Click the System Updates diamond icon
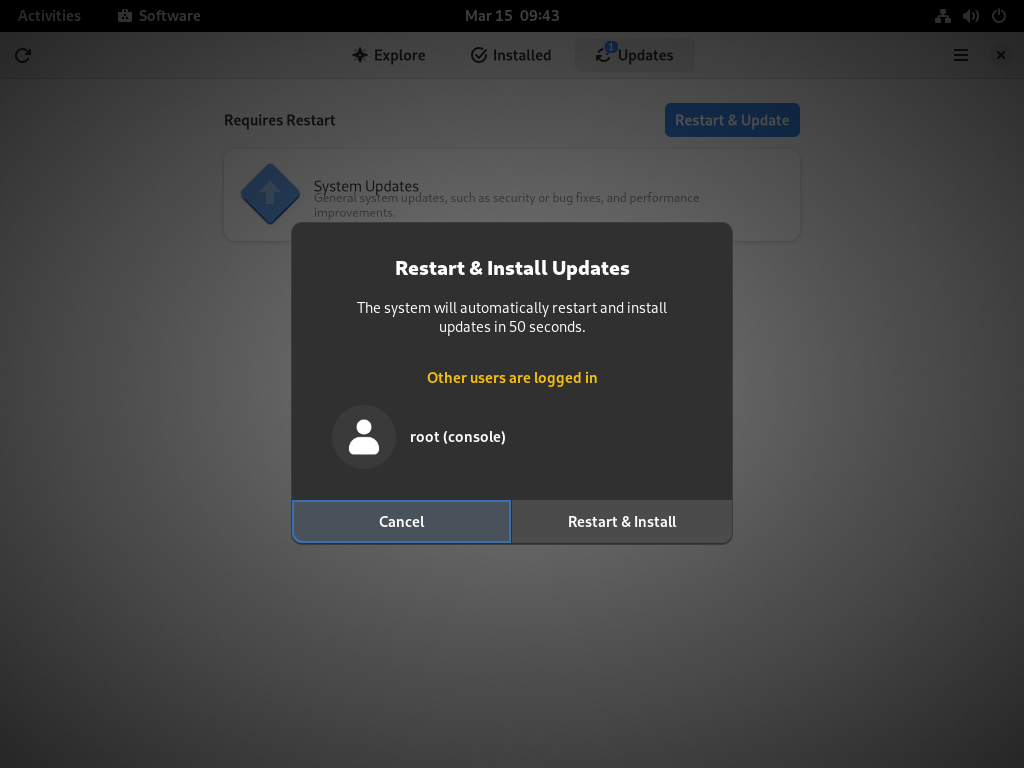The width and height of the screenshot is (1024, 768). click(x=270, y=194)
